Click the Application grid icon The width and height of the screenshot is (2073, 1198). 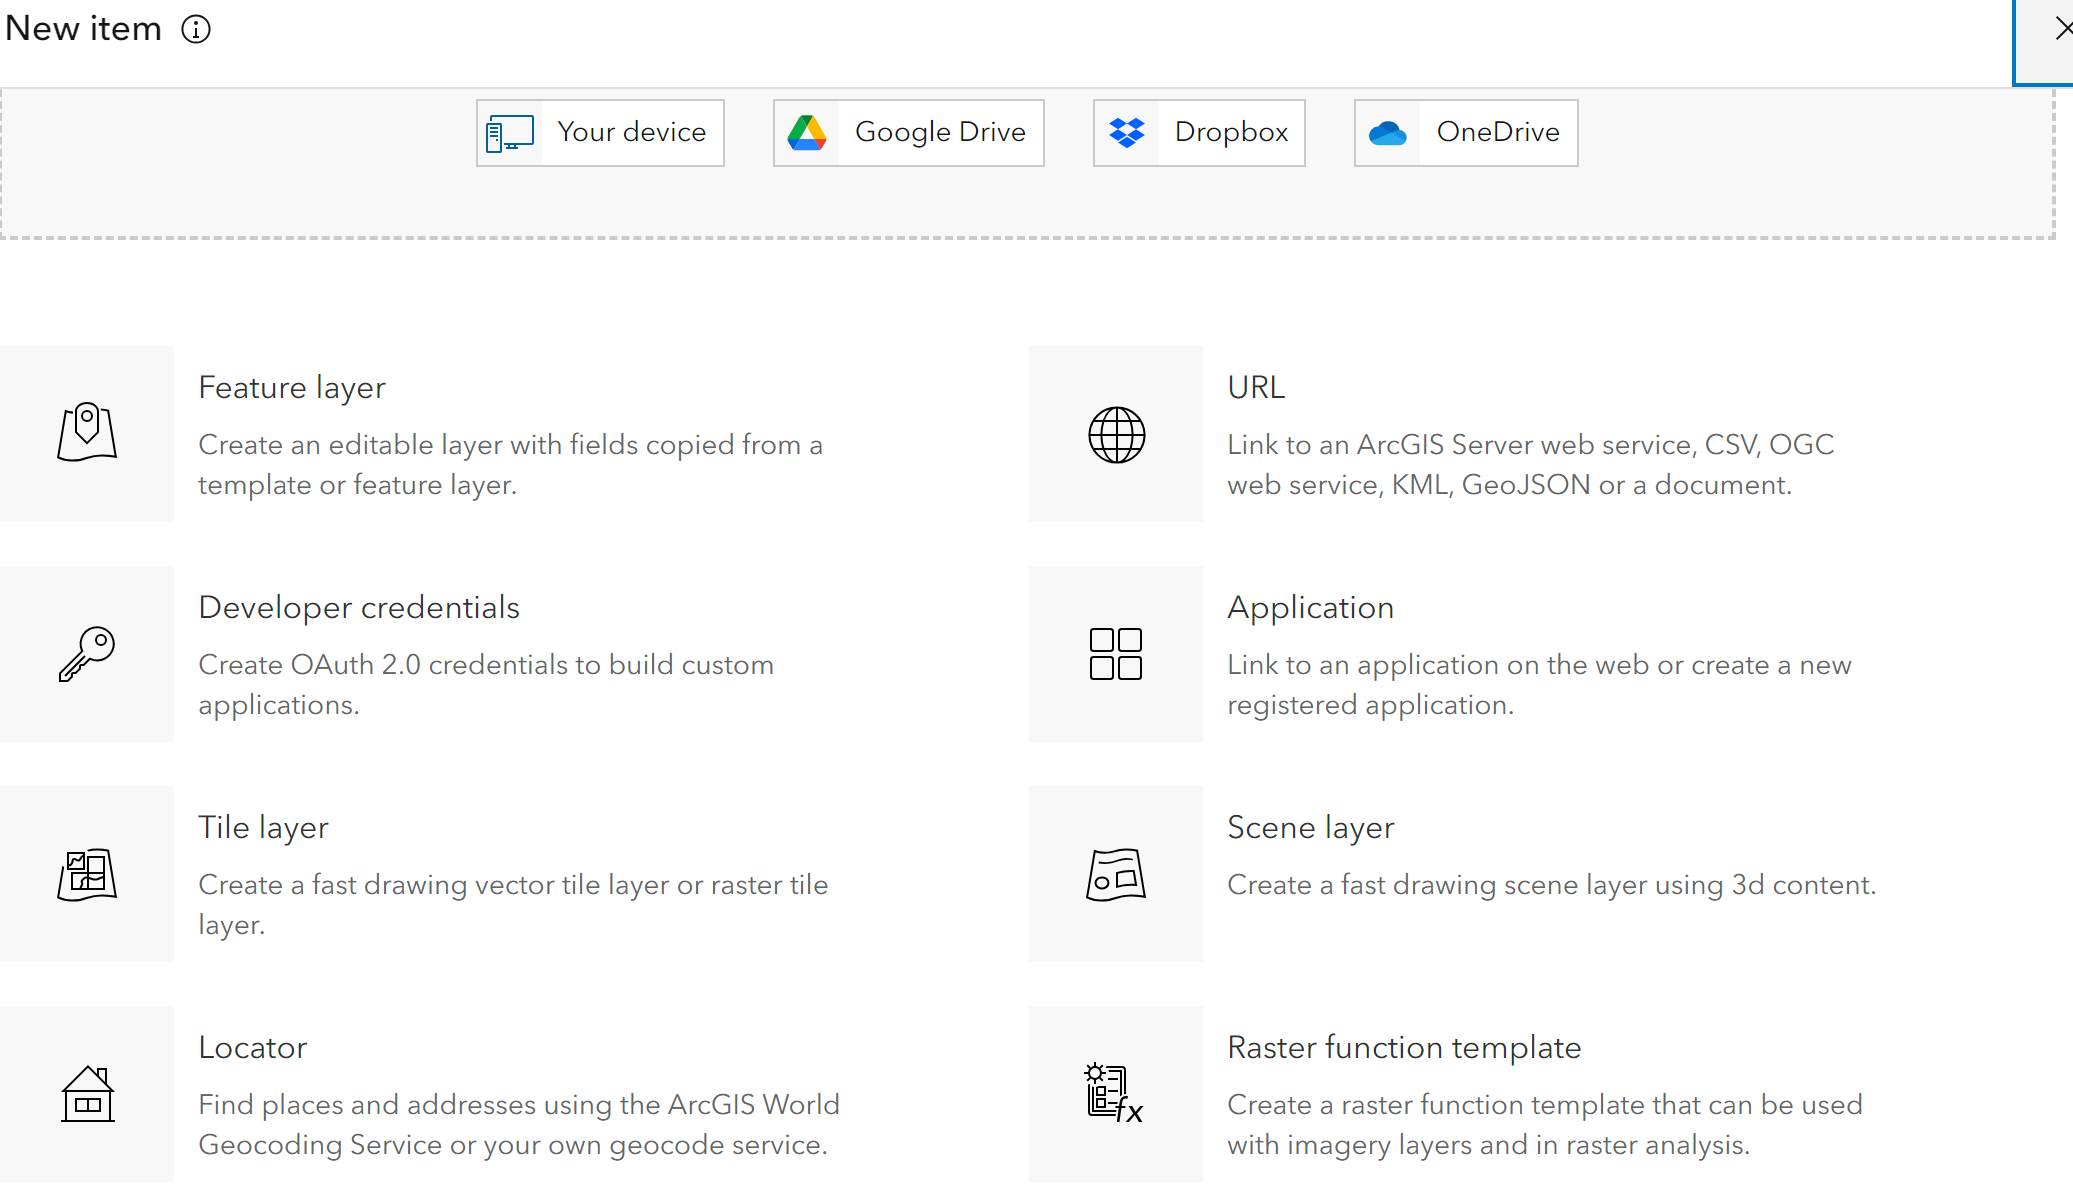tap(1116, 654)
